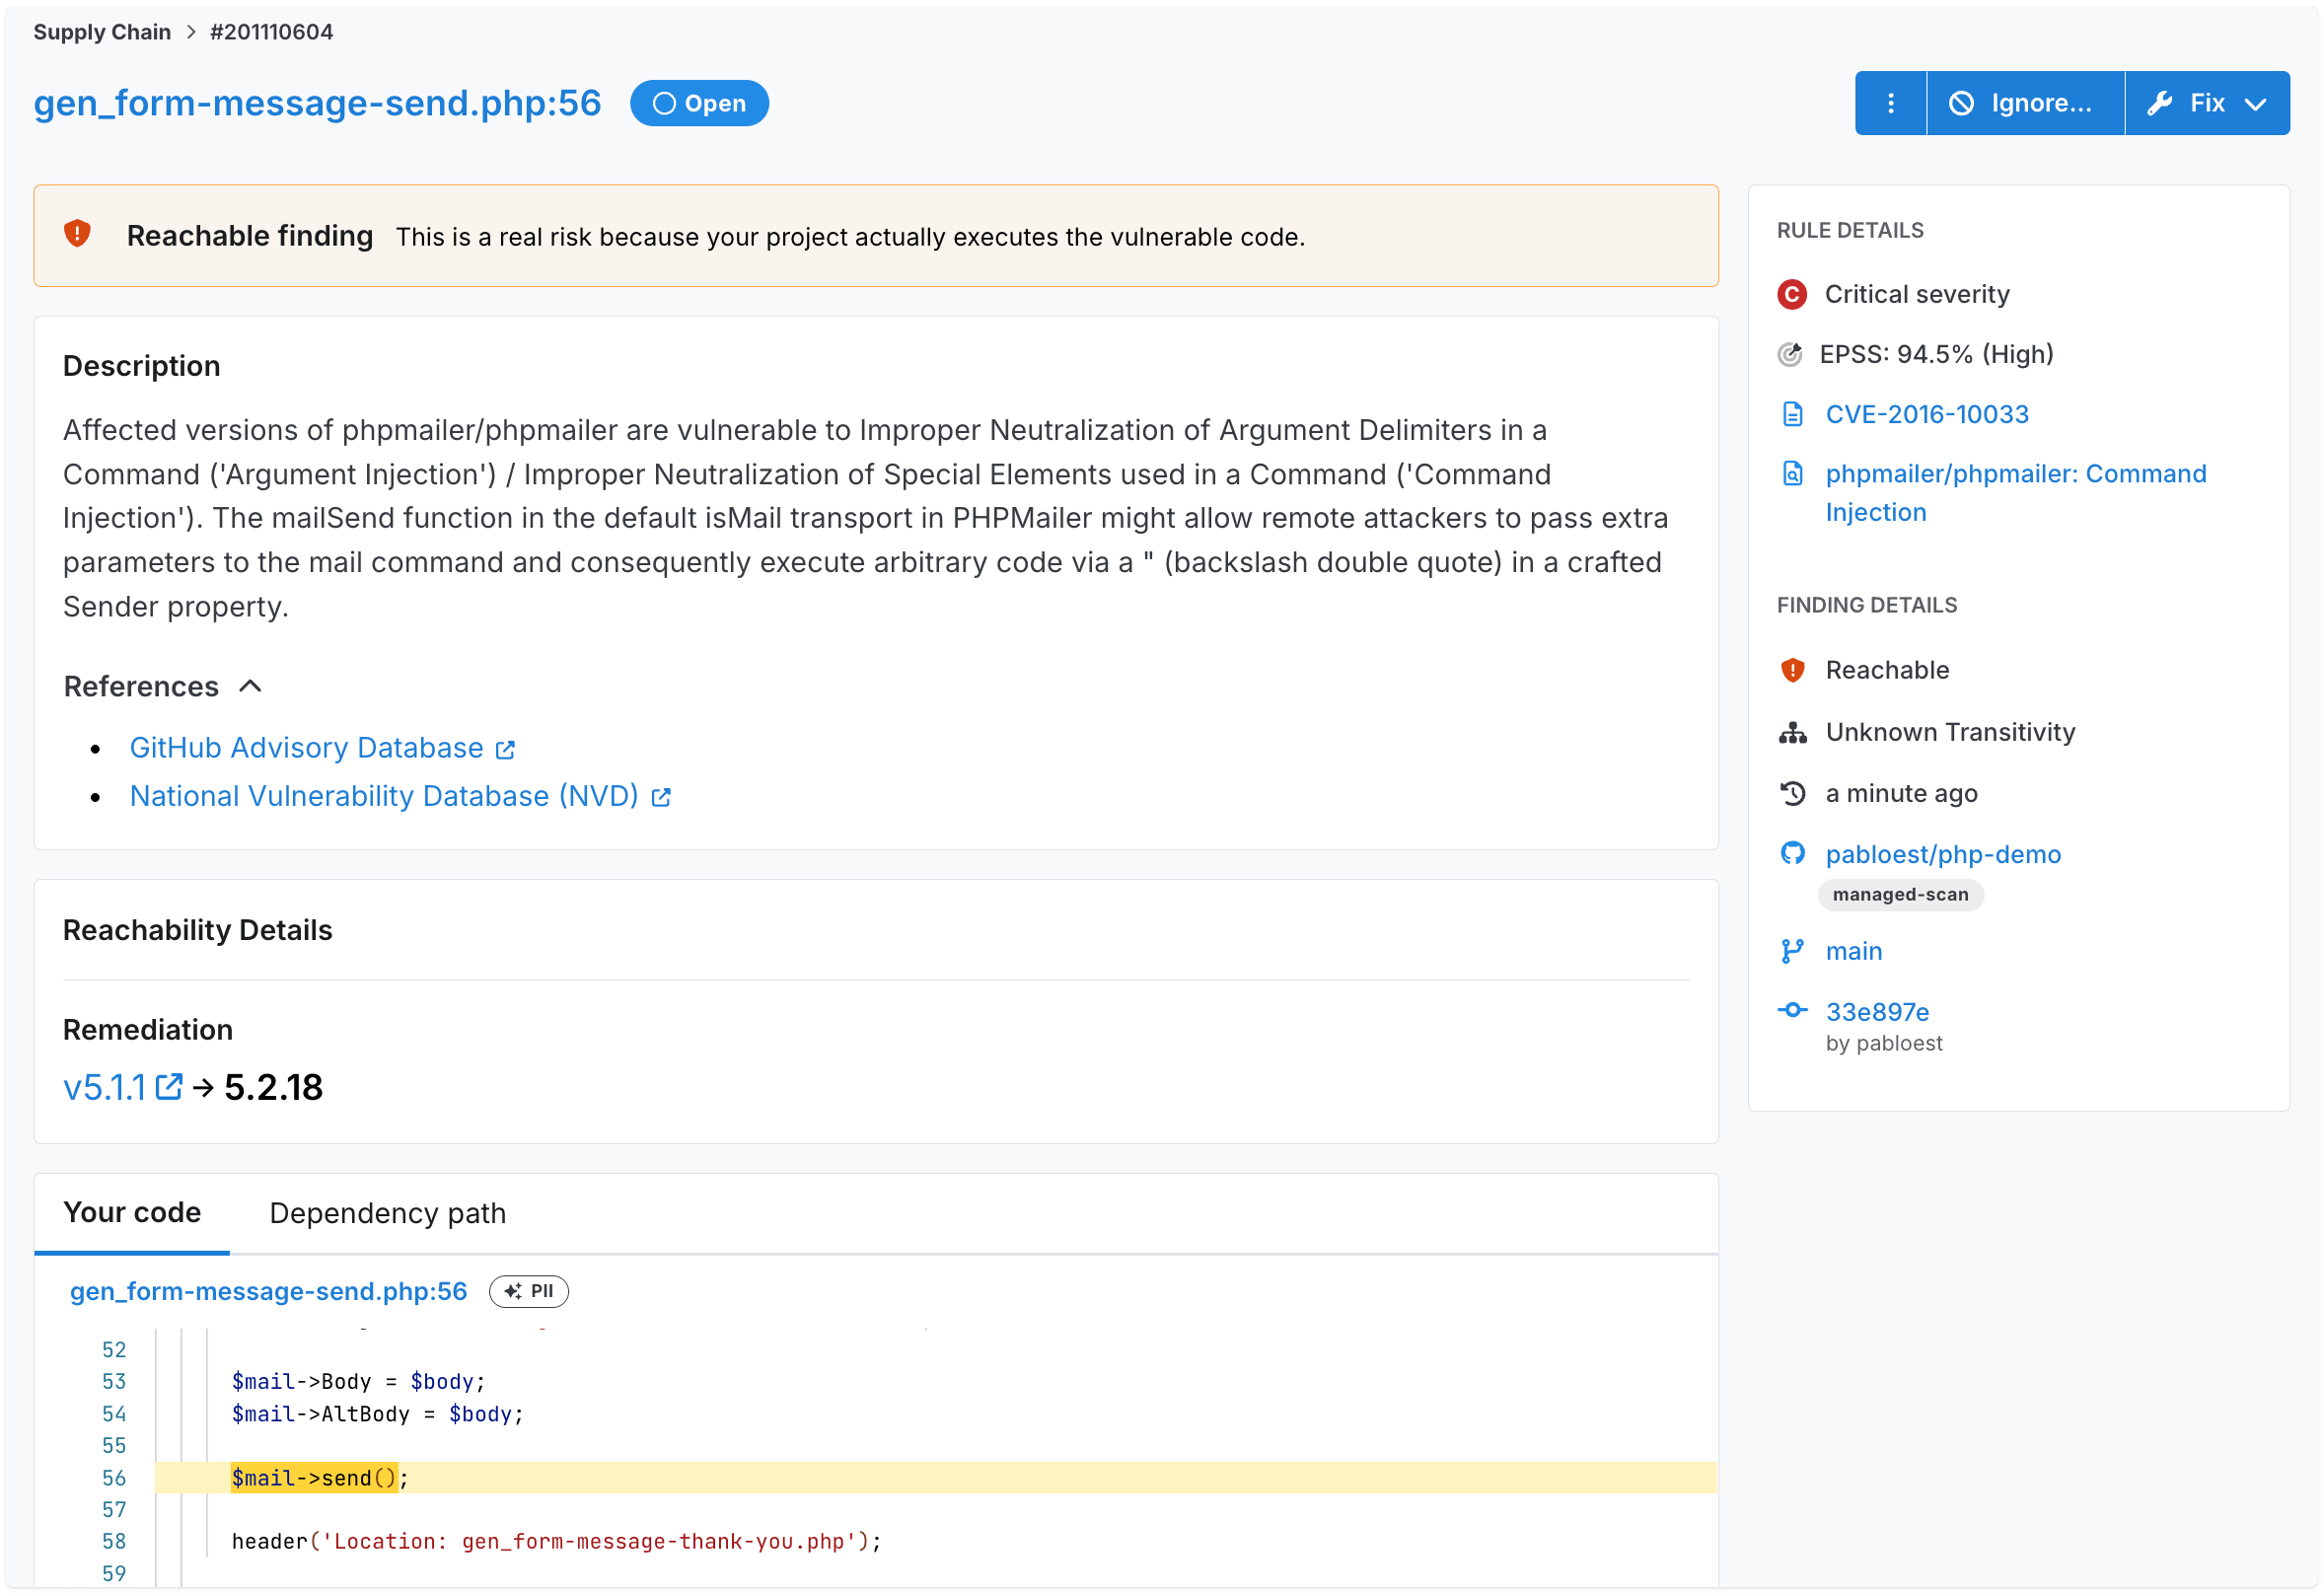Screen dimensions: 2324x1593
Task: Click the header('Location: ...') code line
Action: [x=556, y=1541]
